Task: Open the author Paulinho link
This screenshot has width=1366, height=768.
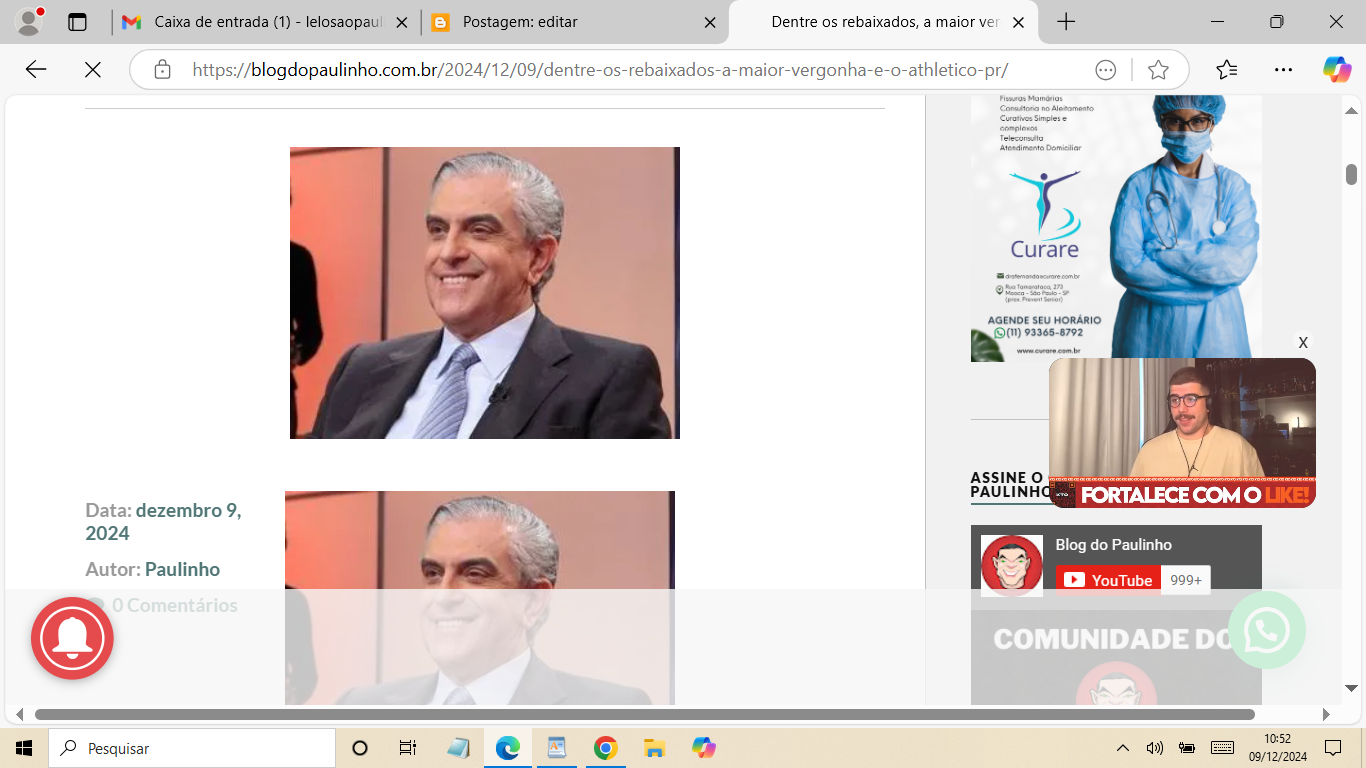Action: tap(182, 569)
